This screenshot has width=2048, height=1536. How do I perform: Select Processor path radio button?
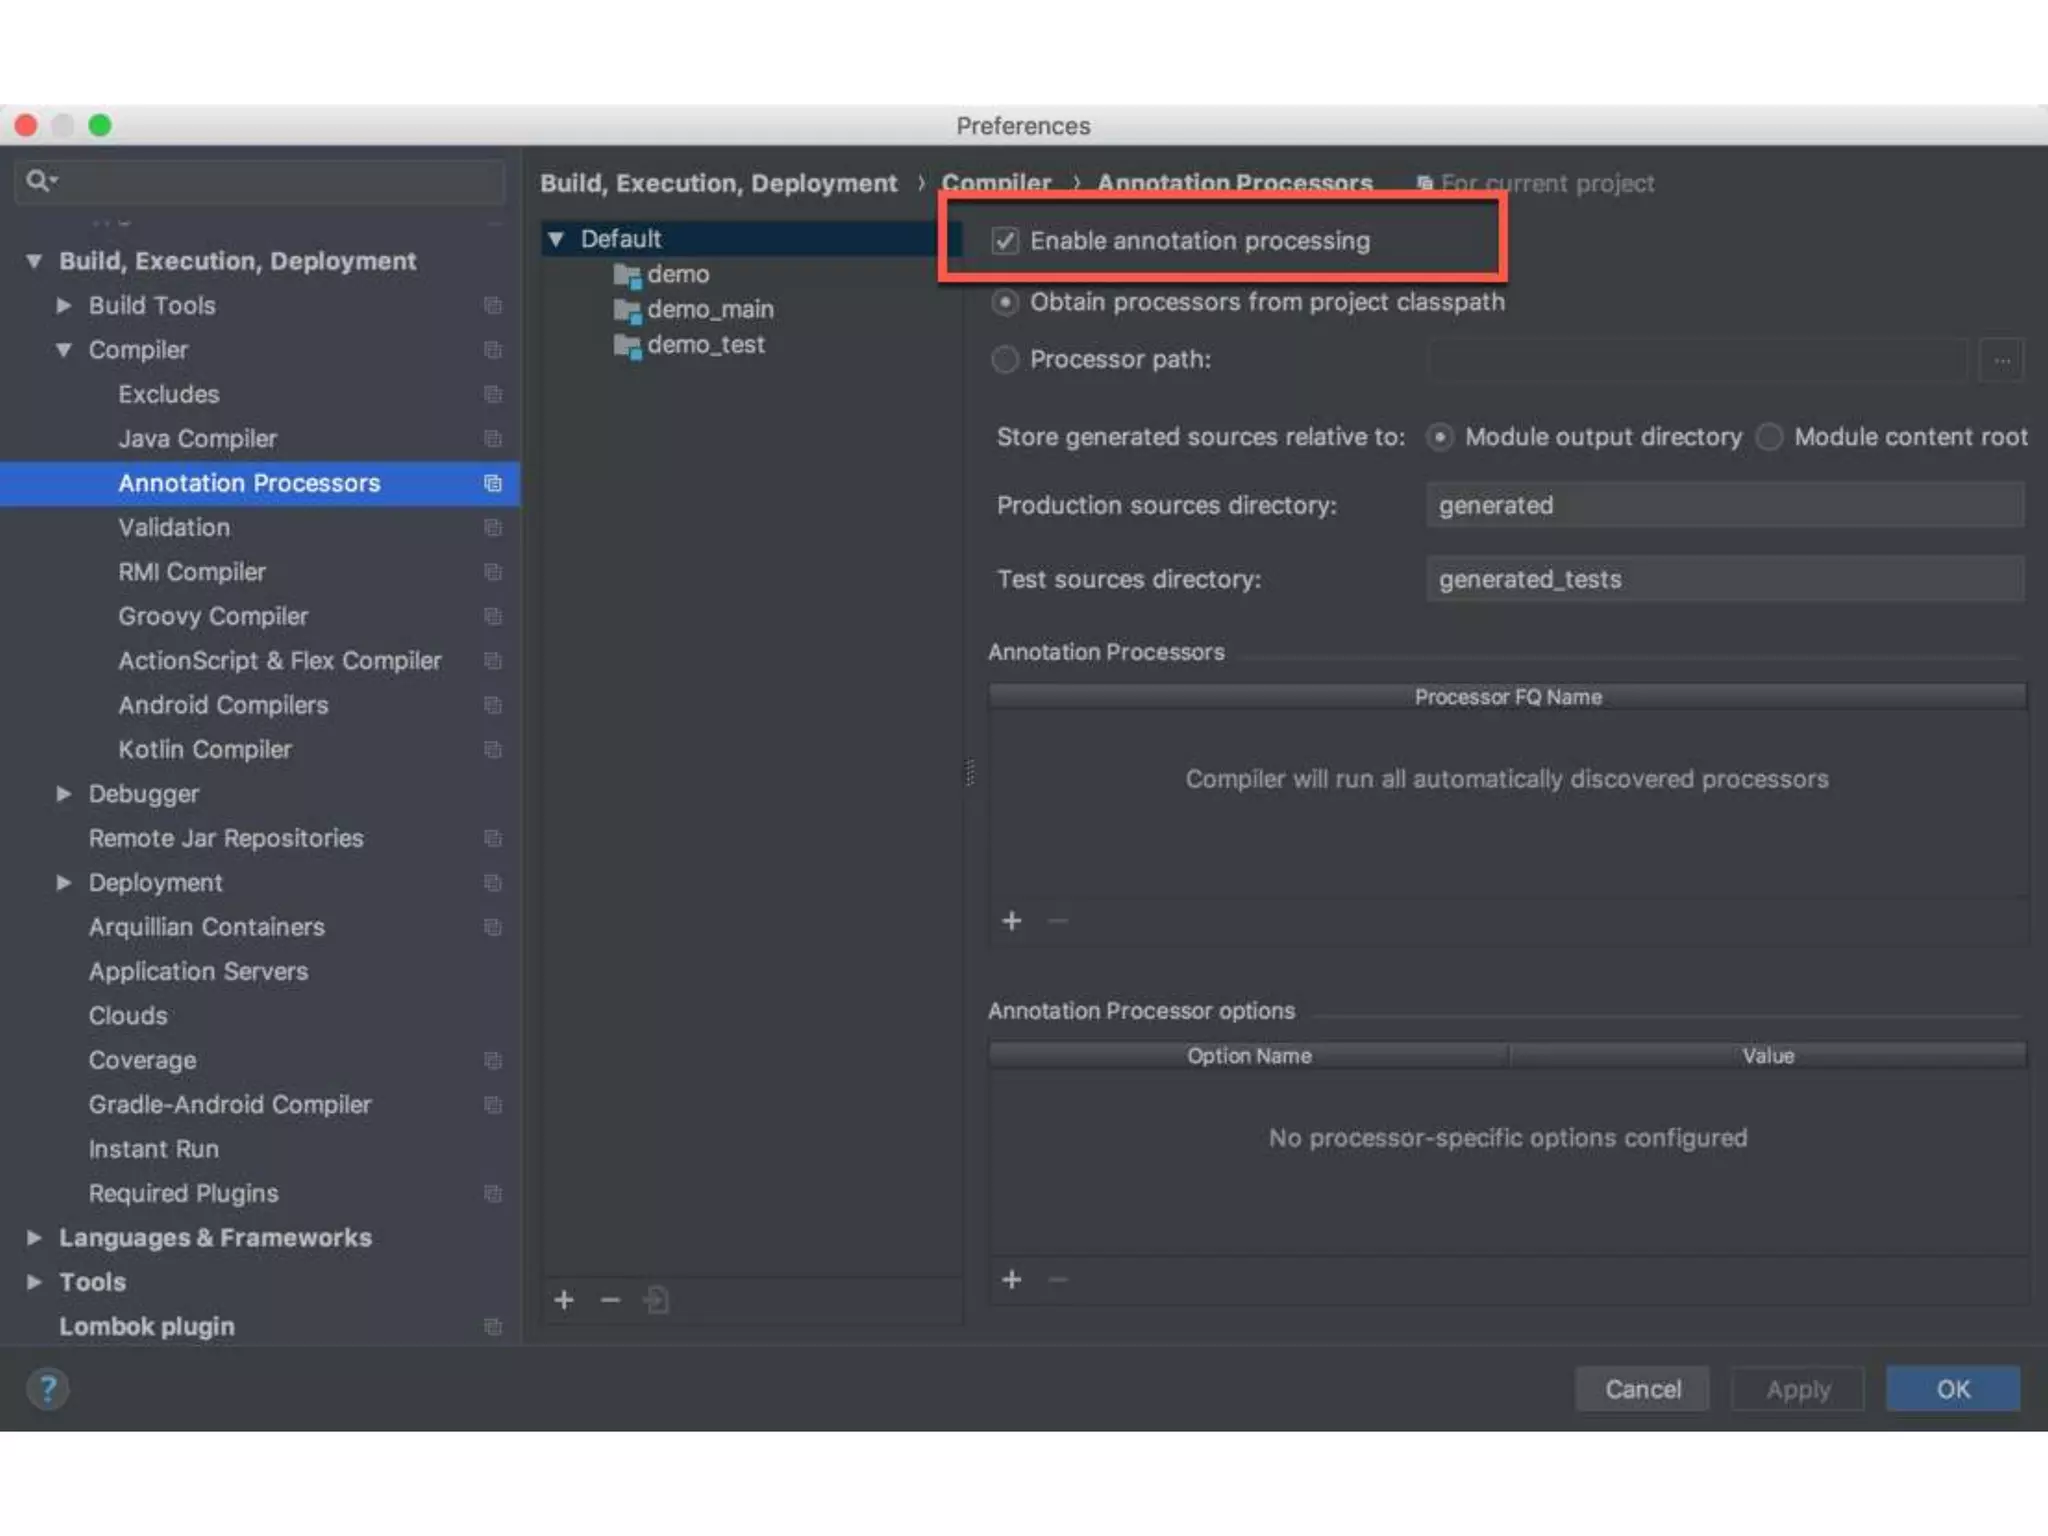click(1005, 359)
